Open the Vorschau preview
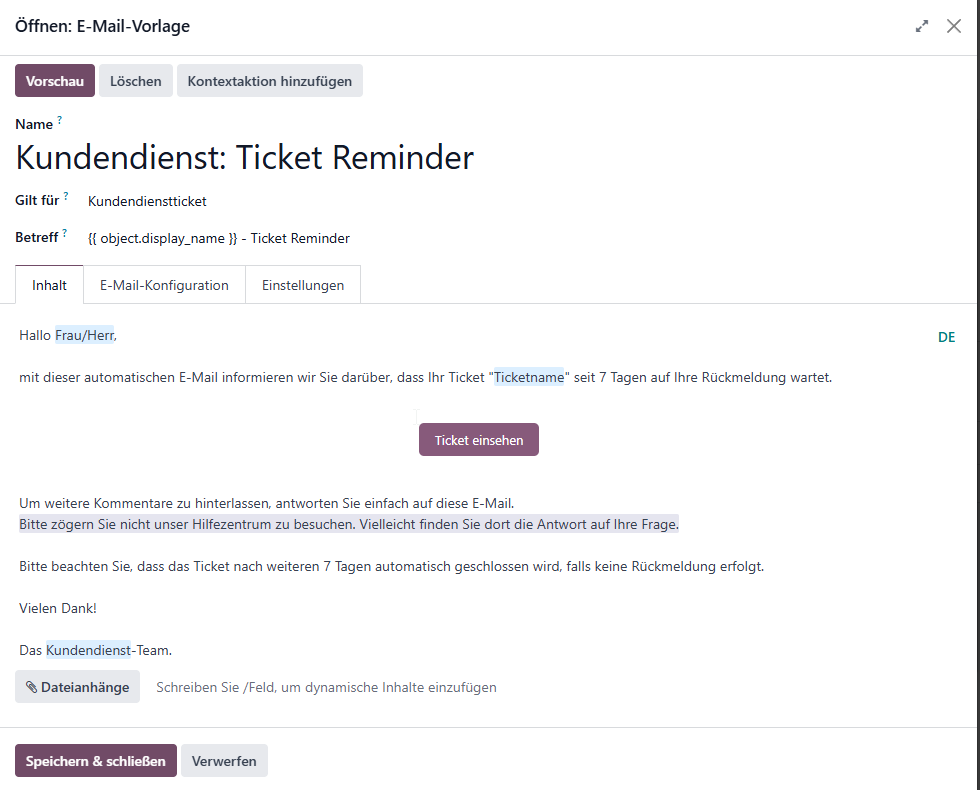Viewport: 980px width, 790px height. pyautogui.click(x=55, y=81)
